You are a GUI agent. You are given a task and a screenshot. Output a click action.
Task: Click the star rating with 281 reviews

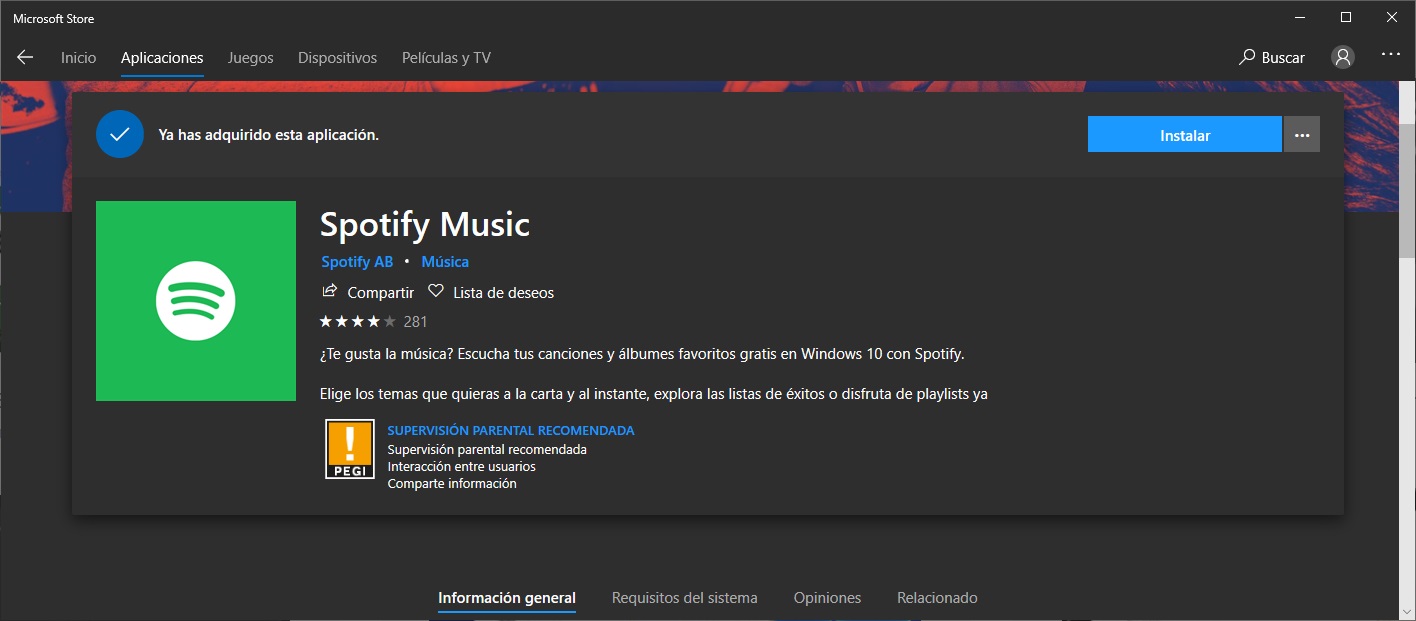coord(373,321)
